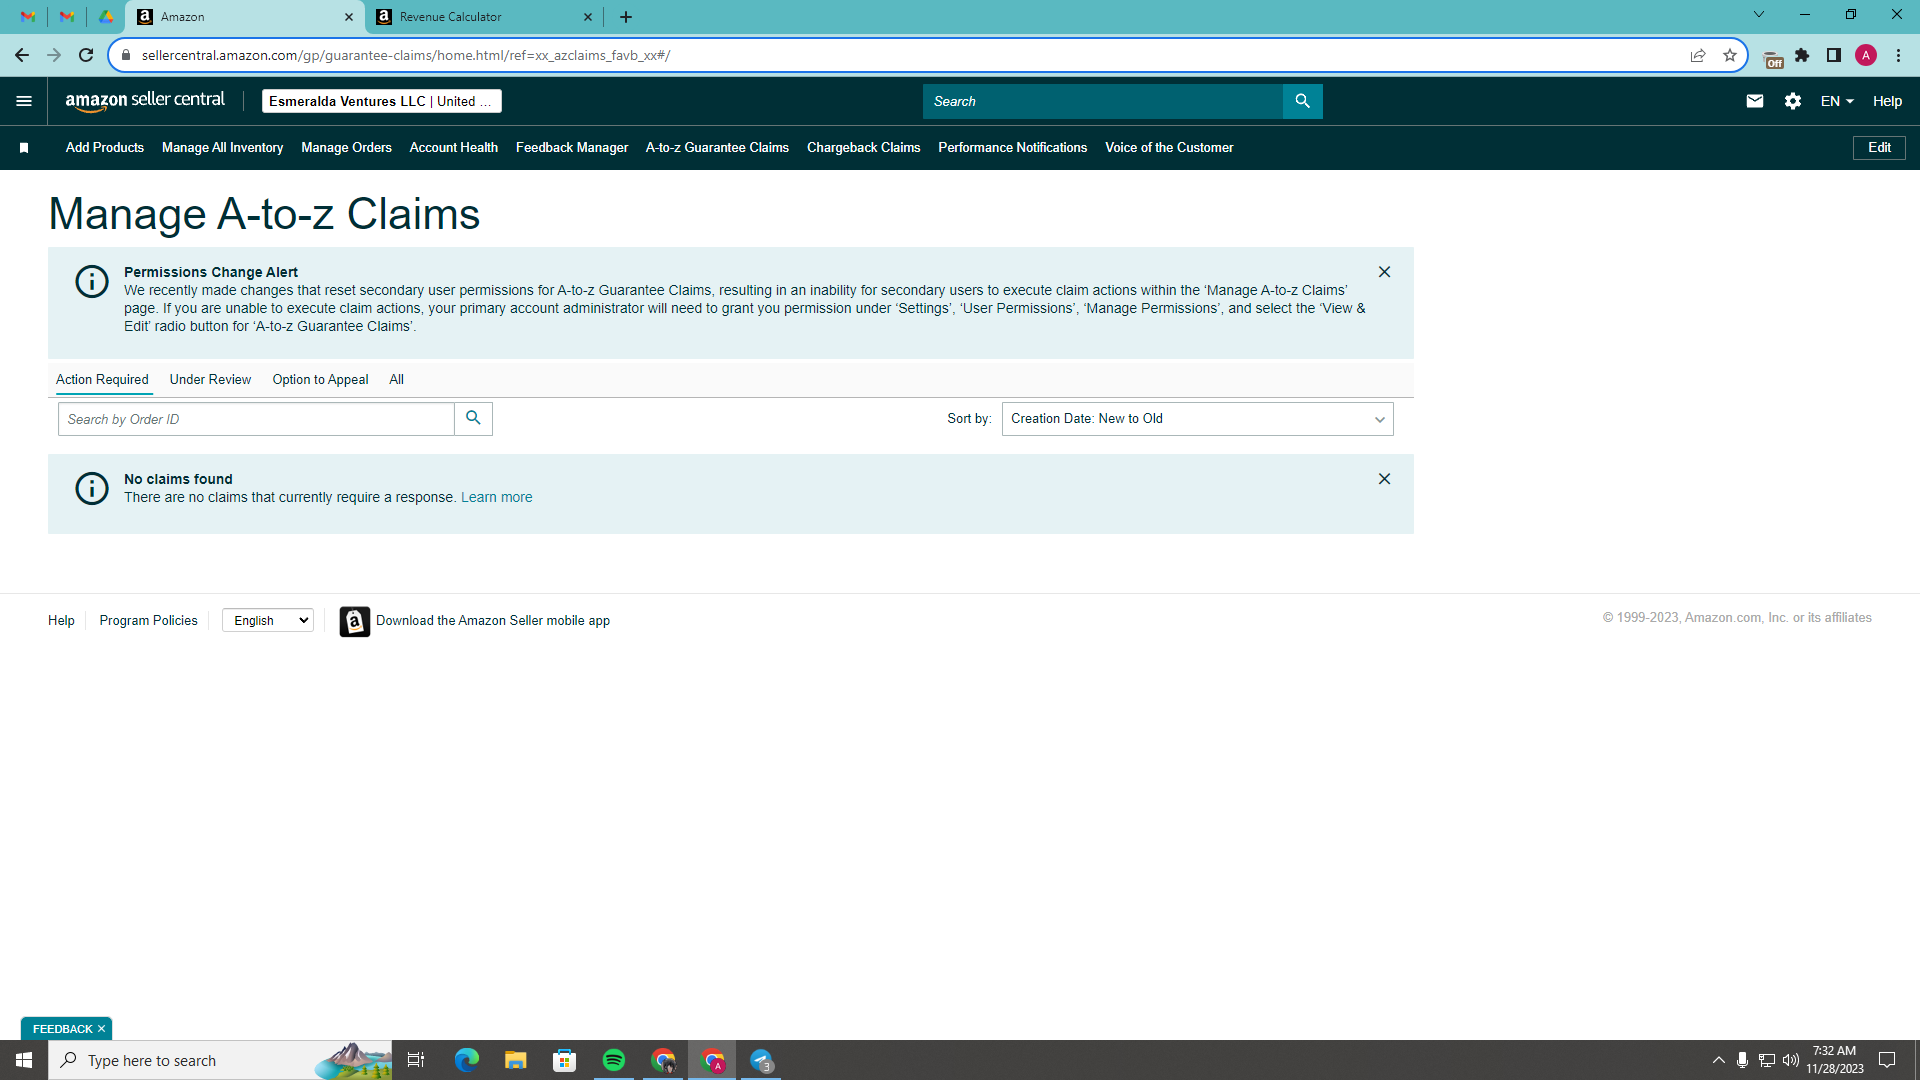Open Telegram from the taskbar
This screenshot has width=1920, height=1080.
761,1060
